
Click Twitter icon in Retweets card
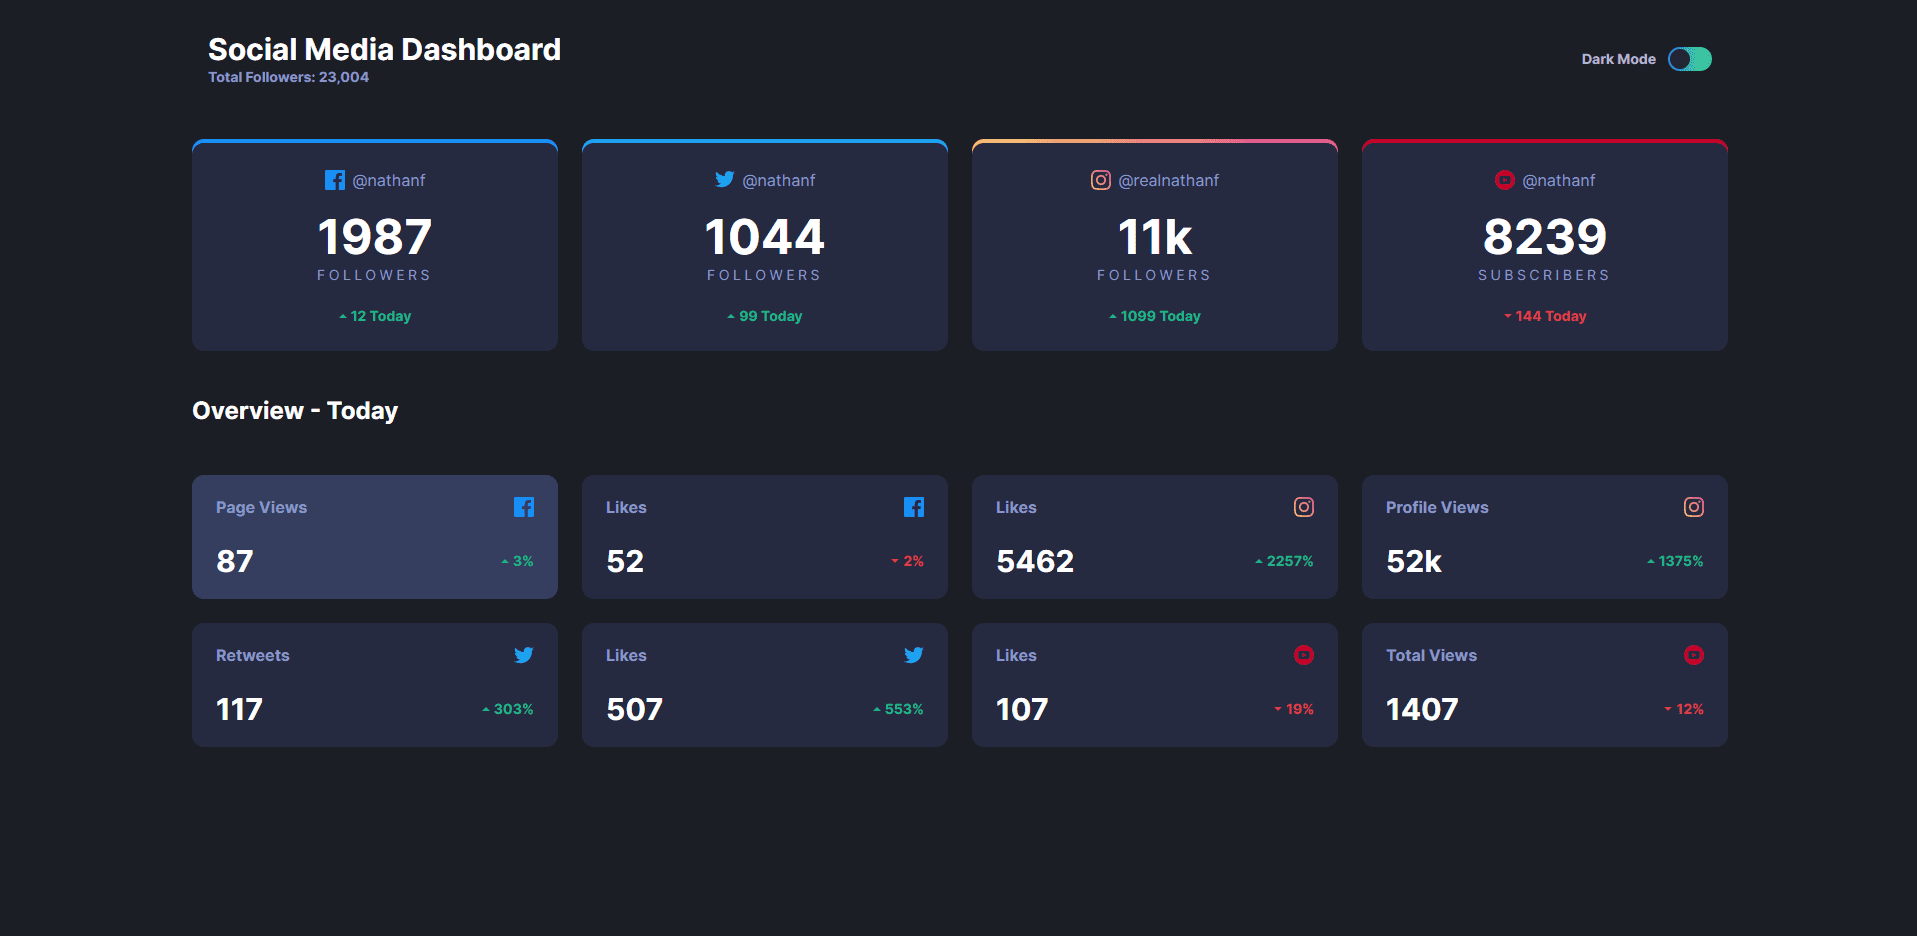point(523,655)
